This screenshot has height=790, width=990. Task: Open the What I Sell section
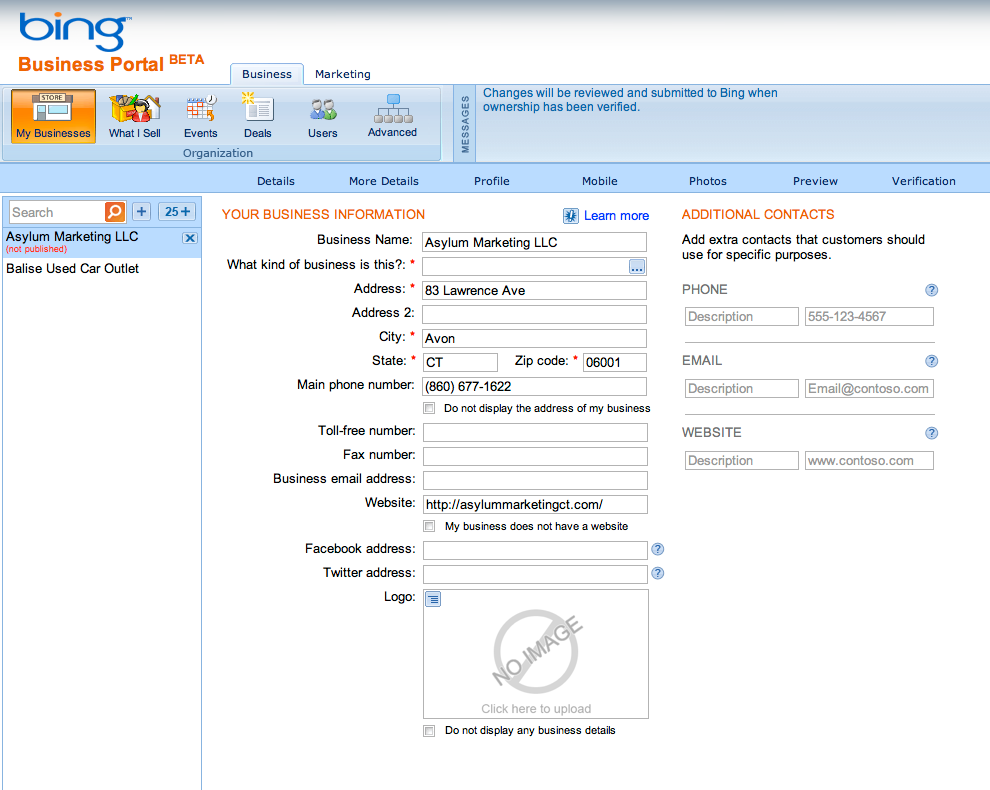tap(135, 116)
